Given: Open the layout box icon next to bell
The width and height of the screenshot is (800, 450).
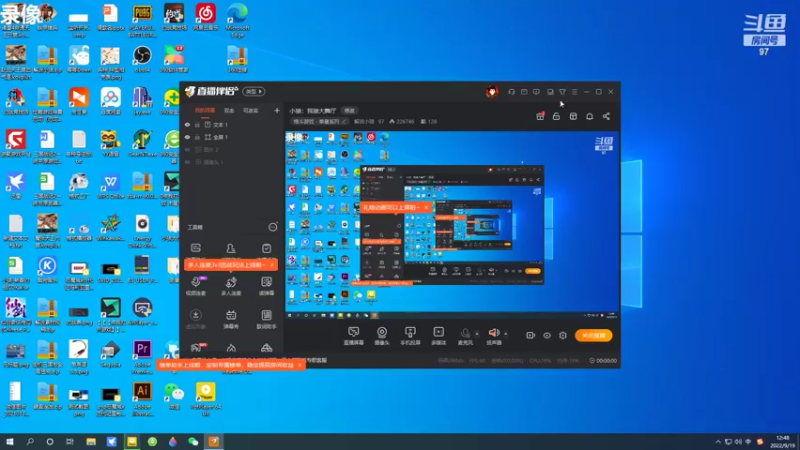Looking at the screenshot, I should [x=573, y=116].
